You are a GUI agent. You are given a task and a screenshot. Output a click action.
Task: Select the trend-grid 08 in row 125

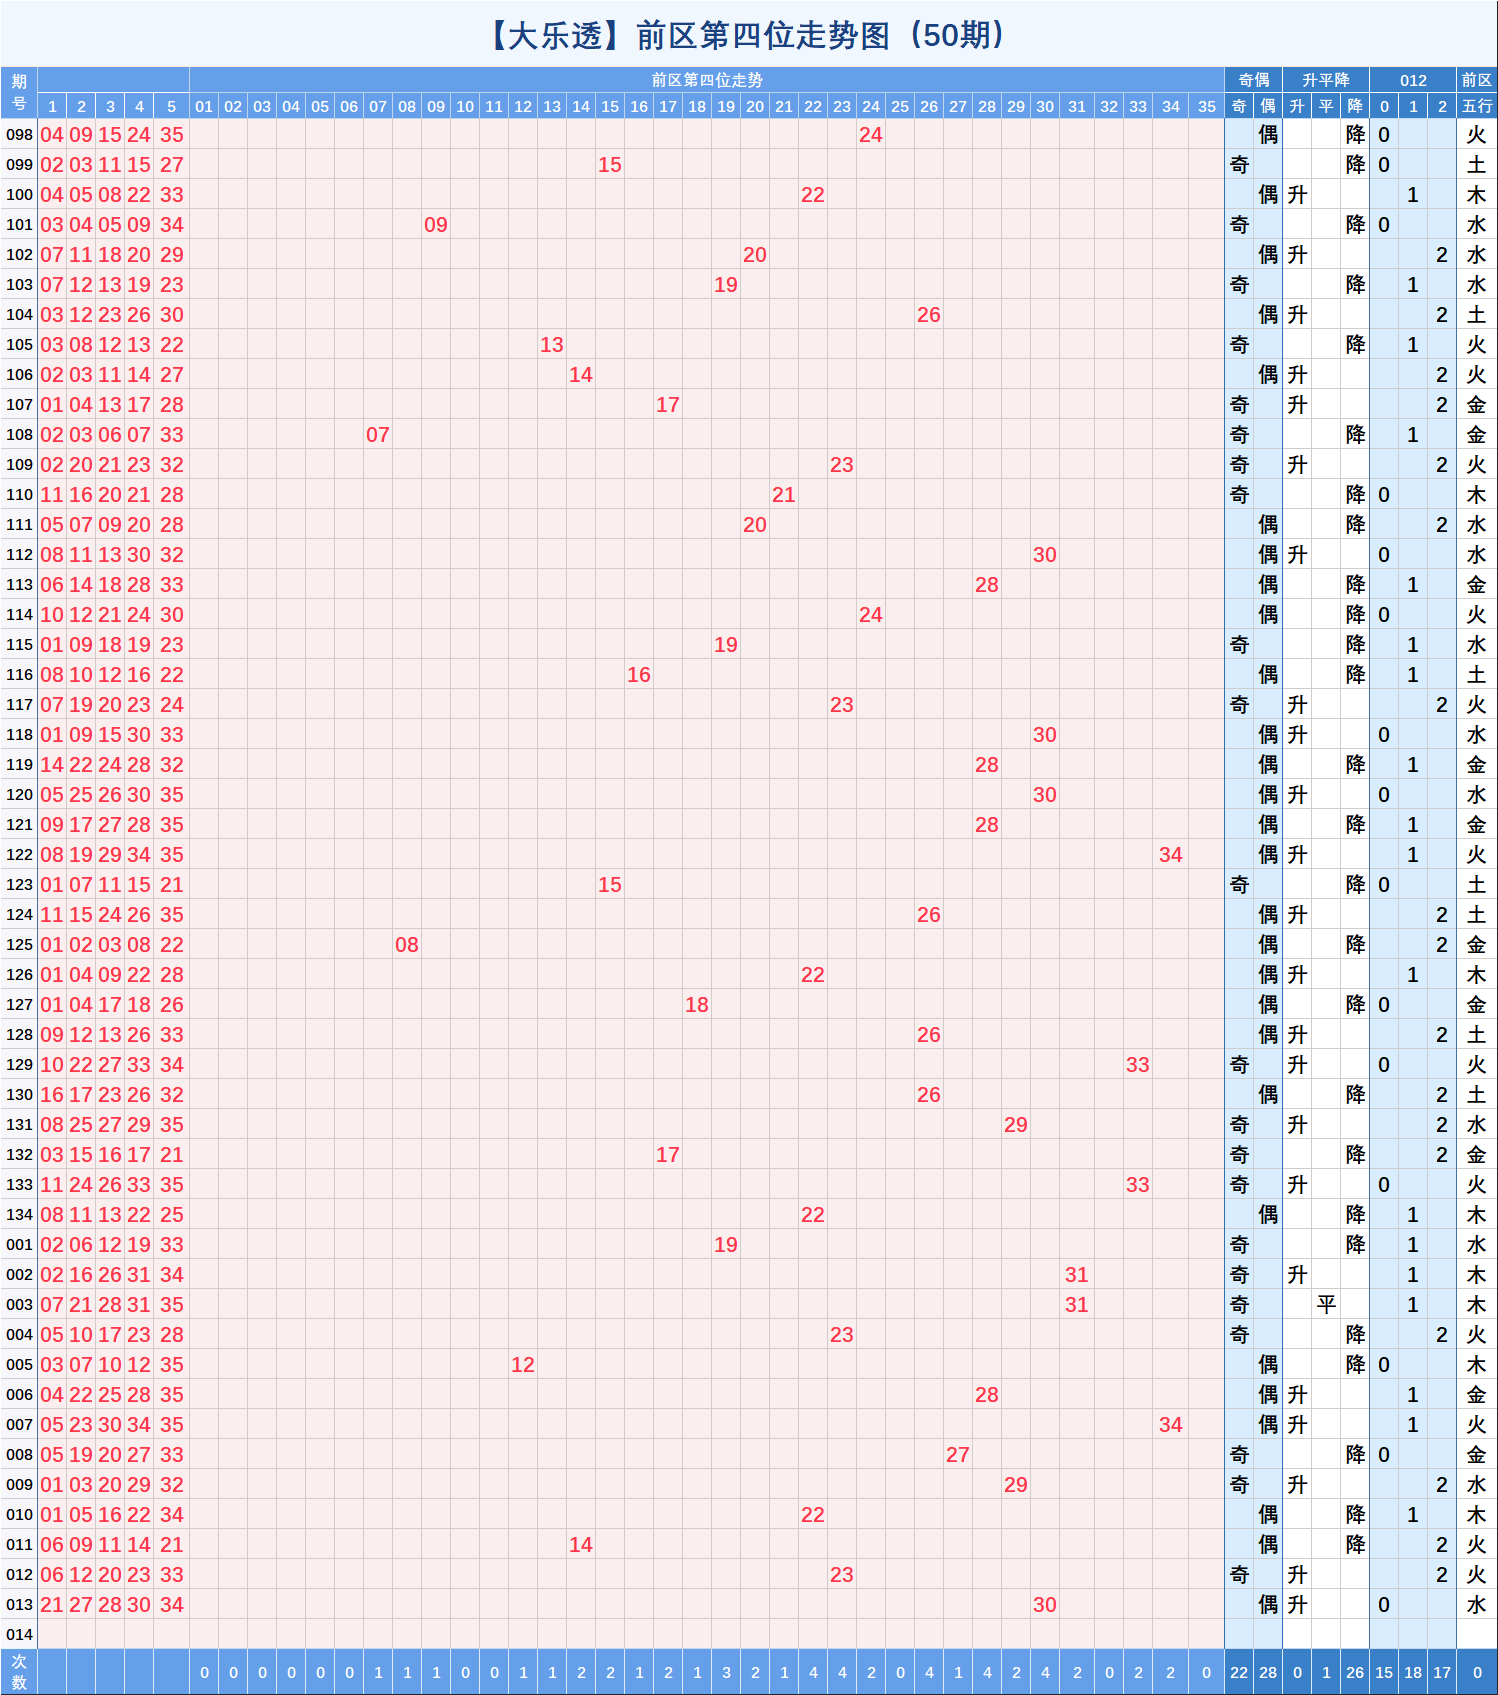(407, 945)
